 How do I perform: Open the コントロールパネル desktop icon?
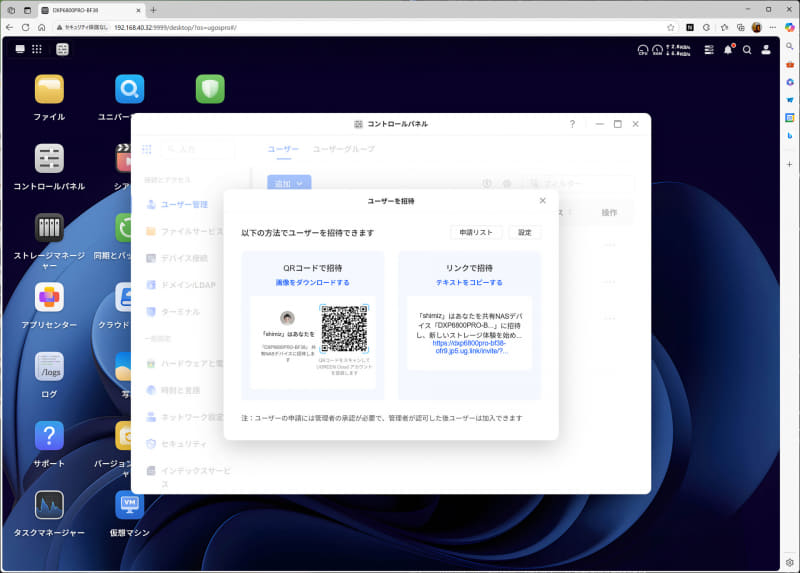(49, 159)
